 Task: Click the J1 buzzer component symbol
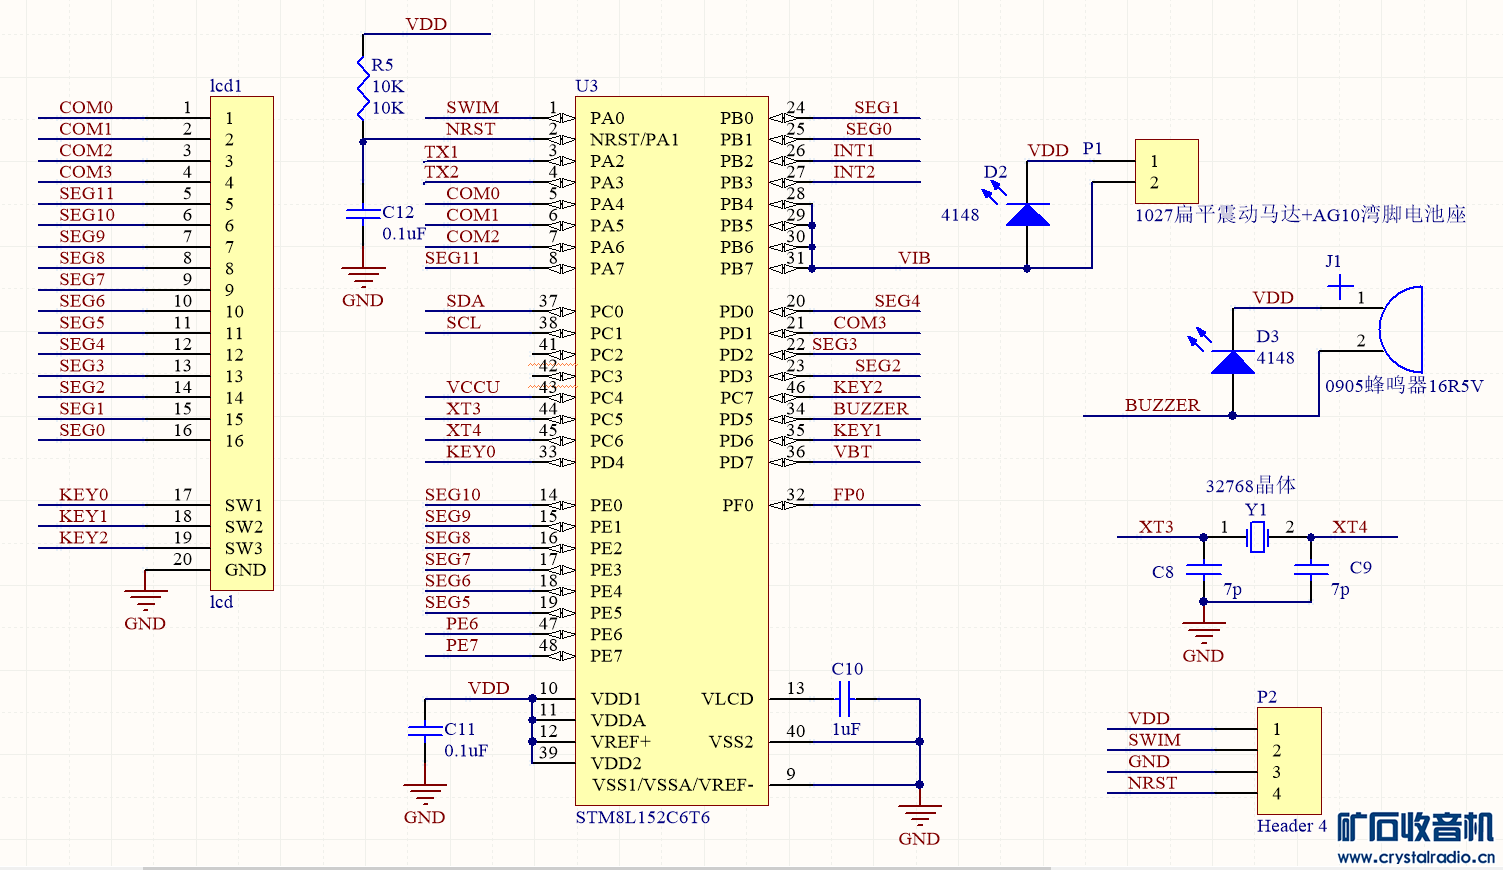(1400, 328)
